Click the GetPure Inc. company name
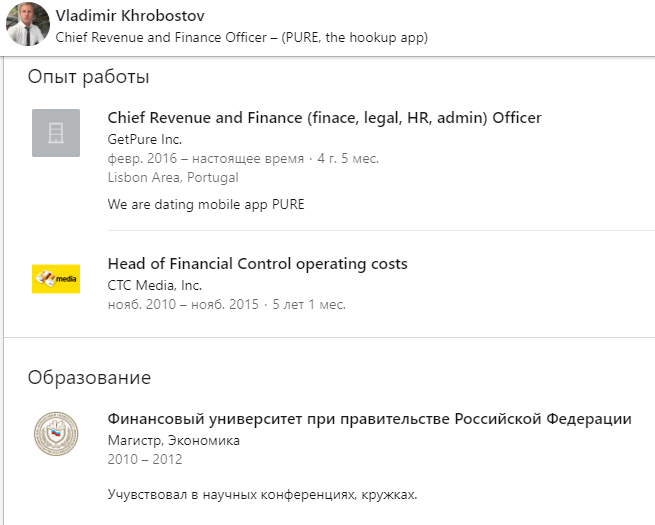655x525 pixels. (x=145, y=139)
